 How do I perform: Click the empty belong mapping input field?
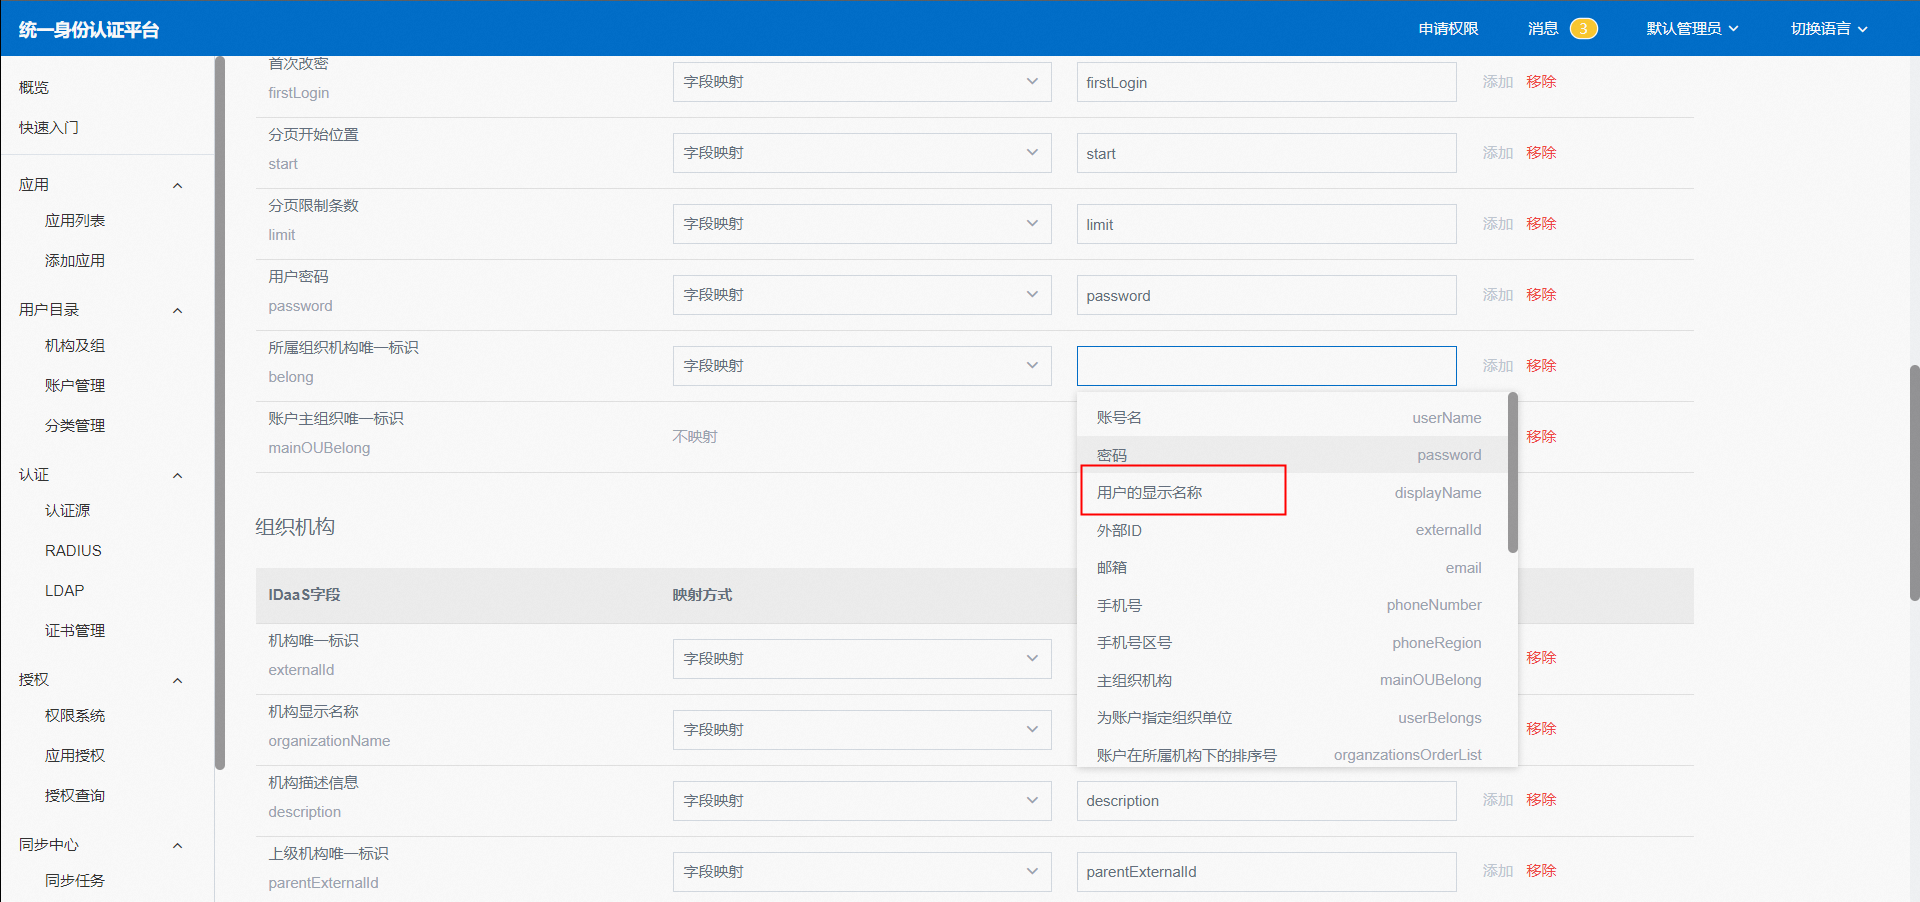(1265, 366)
